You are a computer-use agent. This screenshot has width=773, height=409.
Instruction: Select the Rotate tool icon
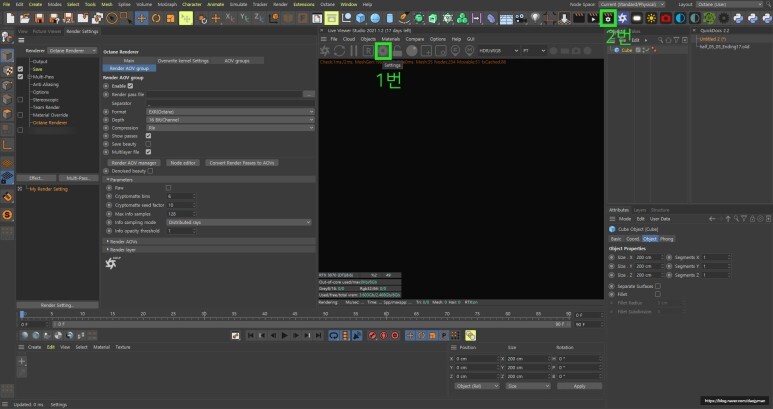tap(156, 19)
